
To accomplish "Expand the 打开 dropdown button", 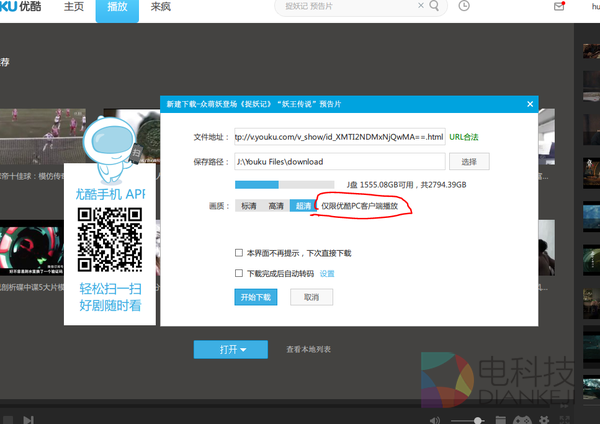I will click(231, 349).
